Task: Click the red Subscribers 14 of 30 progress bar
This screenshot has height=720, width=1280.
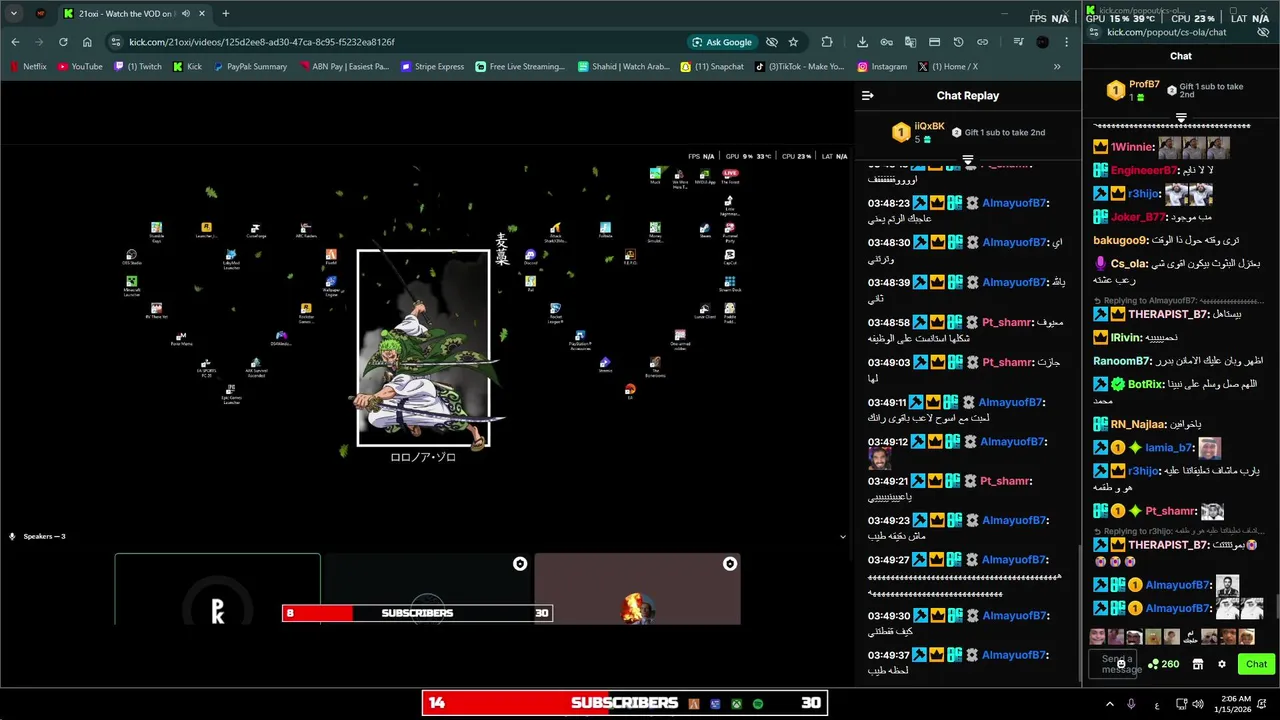Action: point(625,703)
